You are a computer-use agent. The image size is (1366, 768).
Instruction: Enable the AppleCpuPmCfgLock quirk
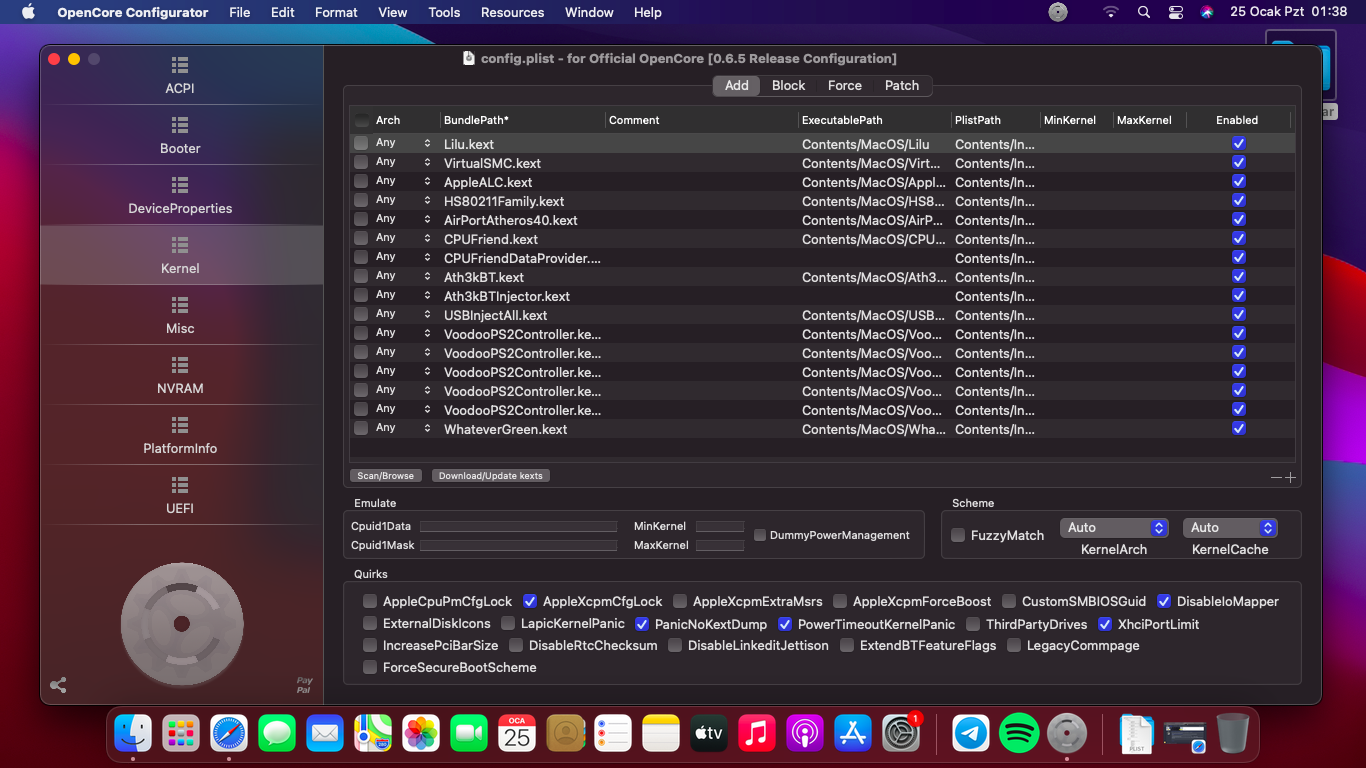[370, 602]
